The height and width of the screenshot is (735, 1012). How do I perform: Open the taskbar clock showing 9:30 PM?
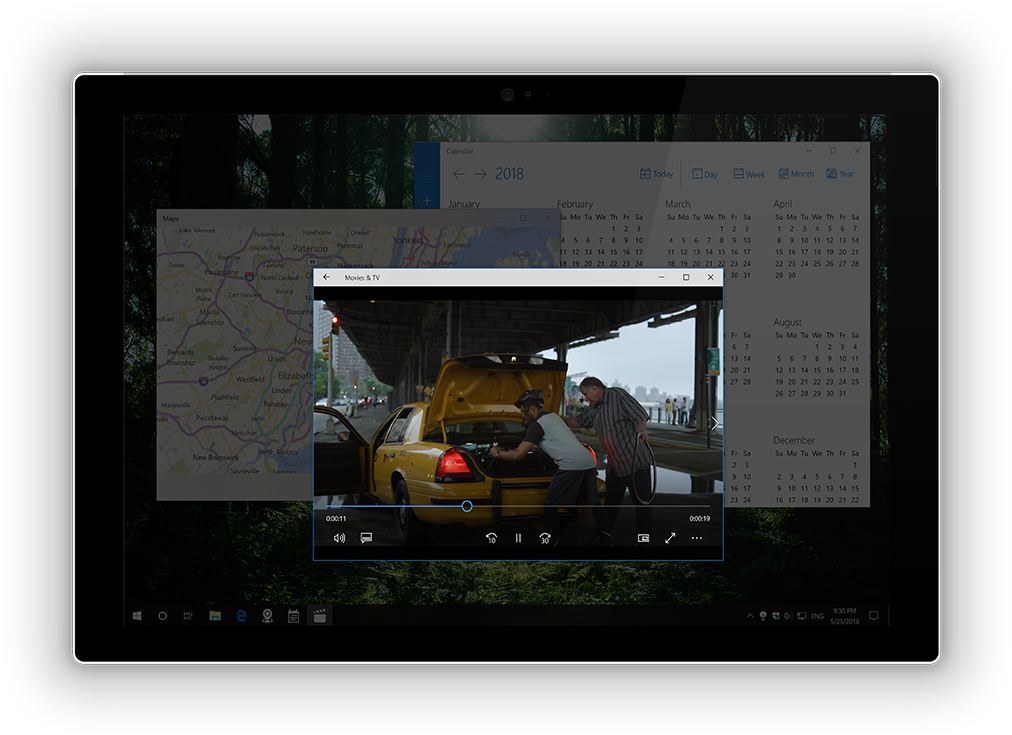845,616
